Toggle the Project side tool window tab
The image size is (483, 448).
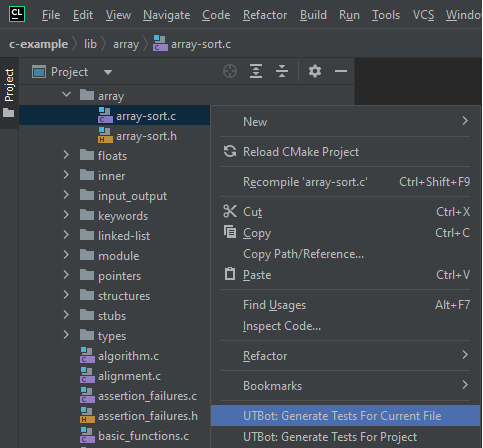(9, 93)
